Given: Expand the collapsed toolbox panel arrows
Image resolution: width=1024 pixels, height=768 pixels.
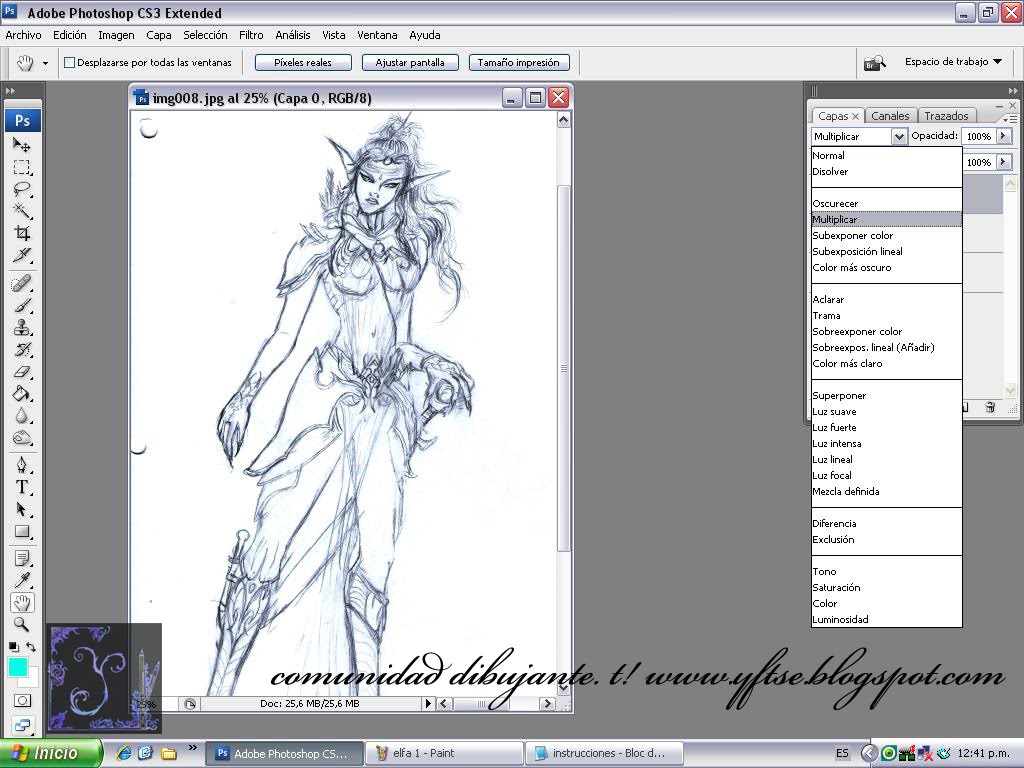Looking at the screenshot, I should (x=10, y=91).
